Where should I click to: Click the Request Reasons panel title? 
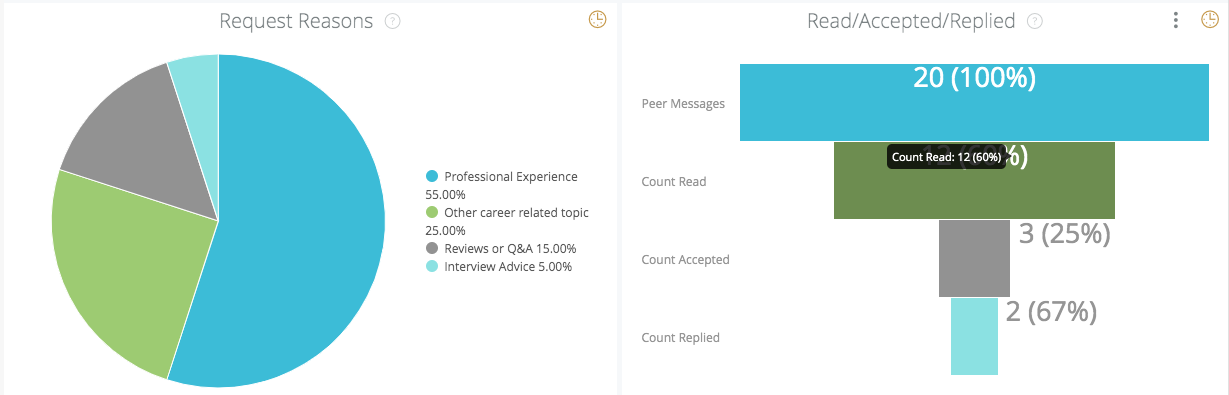[x=296, y=21]
